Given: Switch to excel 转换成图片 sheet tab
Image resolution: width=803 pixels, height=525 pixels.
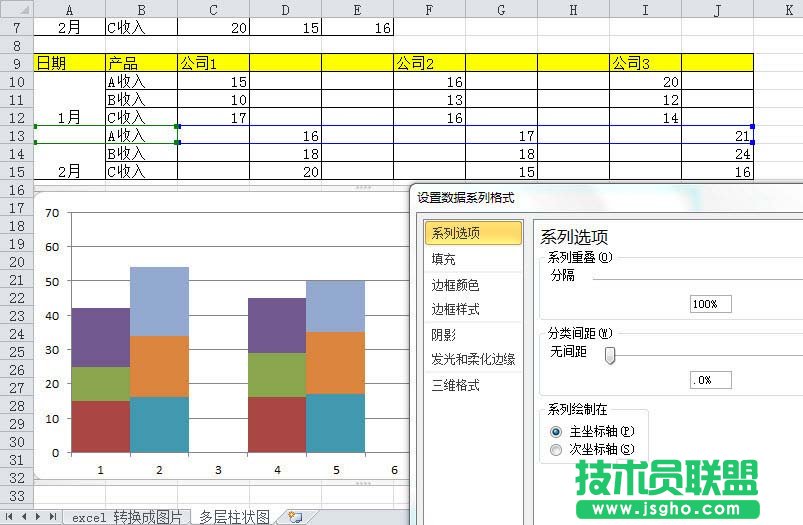Looking at the screenshot, I should coord(126,517).
